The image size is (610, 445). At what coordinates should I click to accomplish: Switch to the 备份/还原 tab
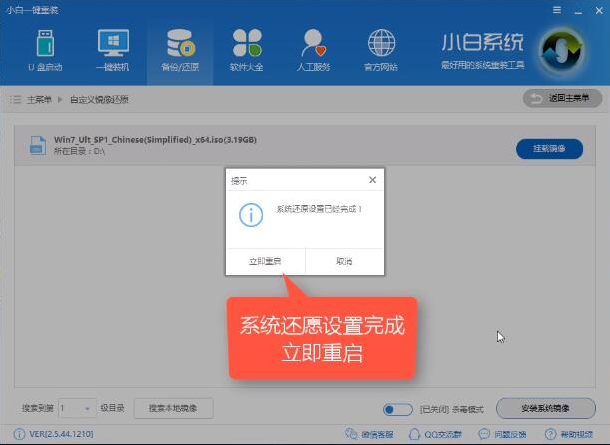180,49
